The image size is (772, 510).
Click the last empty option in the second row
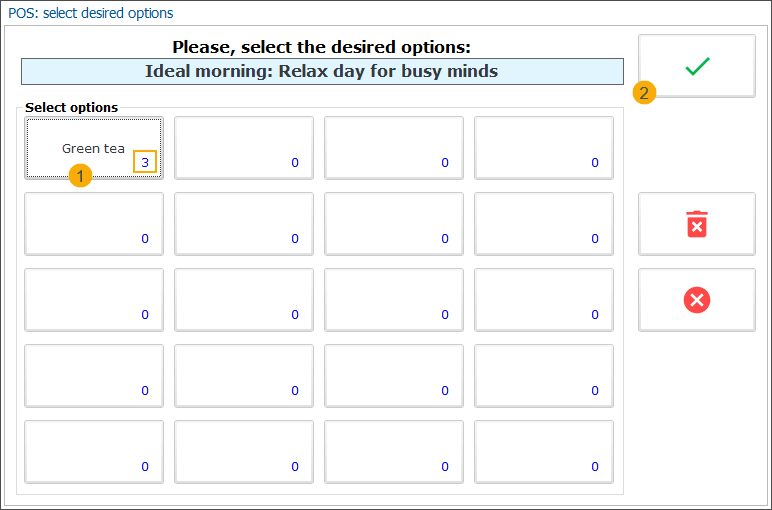click(544, 224)
